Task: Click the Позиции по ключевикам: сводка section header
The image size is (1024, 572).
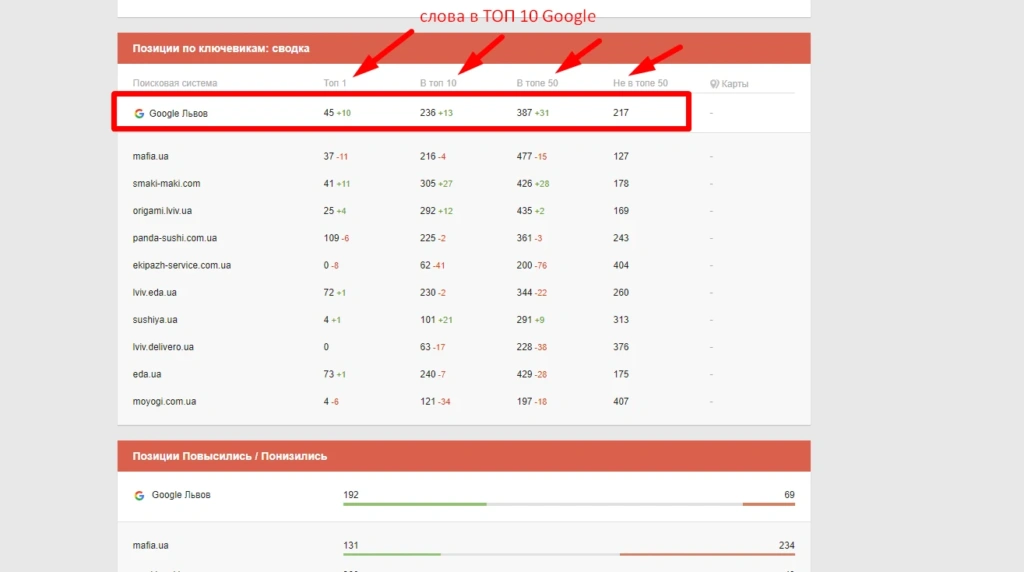Action: click(464, 48)
